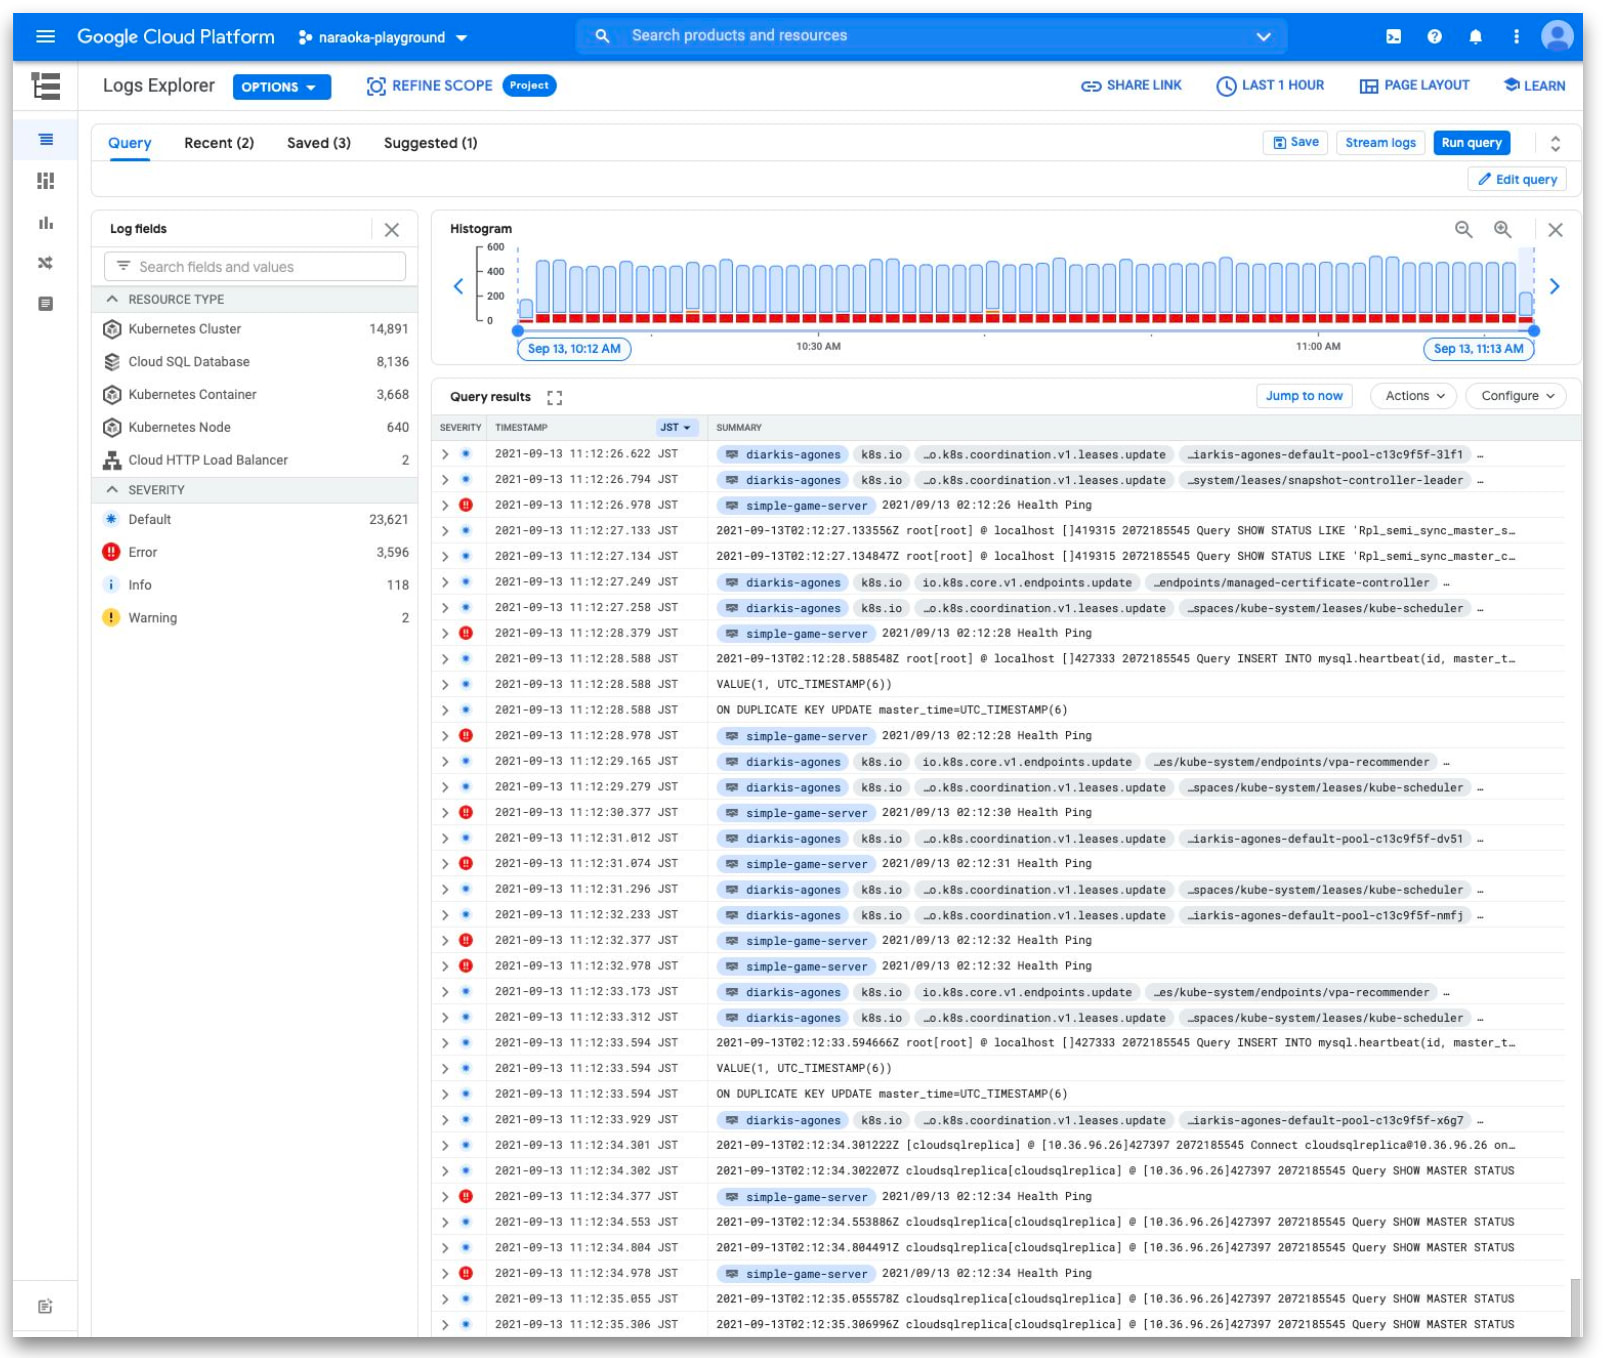Expand the 11:12:26.978 log entry
1606x1358 pixels.
pos(445,505)
